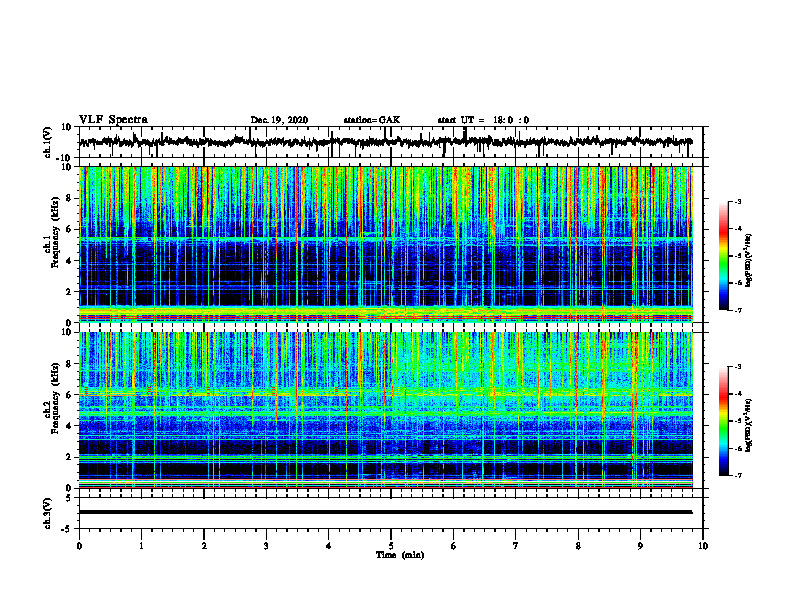Click the 4 kHz tick of ch.2 spectrogram
The width and height of the screenshot is (792, 612).
tap(70, 426)
